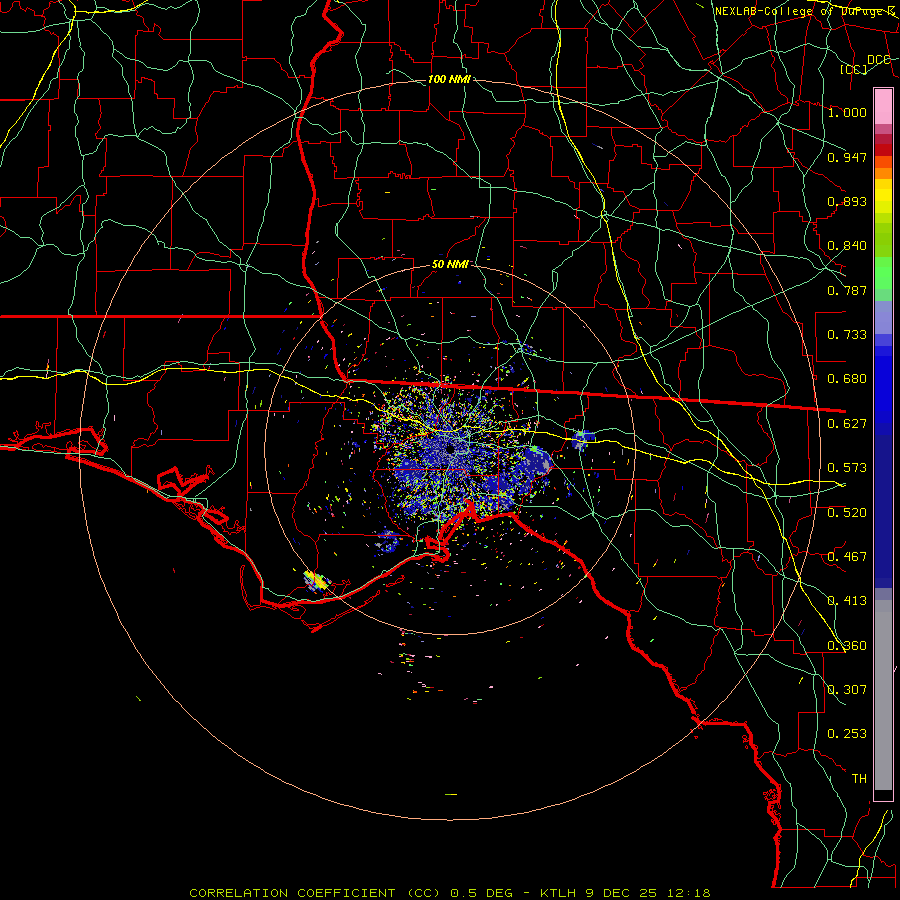Click the 0.467 color scale value
Viewport: 900px width, 900px height.
point(847,557)
